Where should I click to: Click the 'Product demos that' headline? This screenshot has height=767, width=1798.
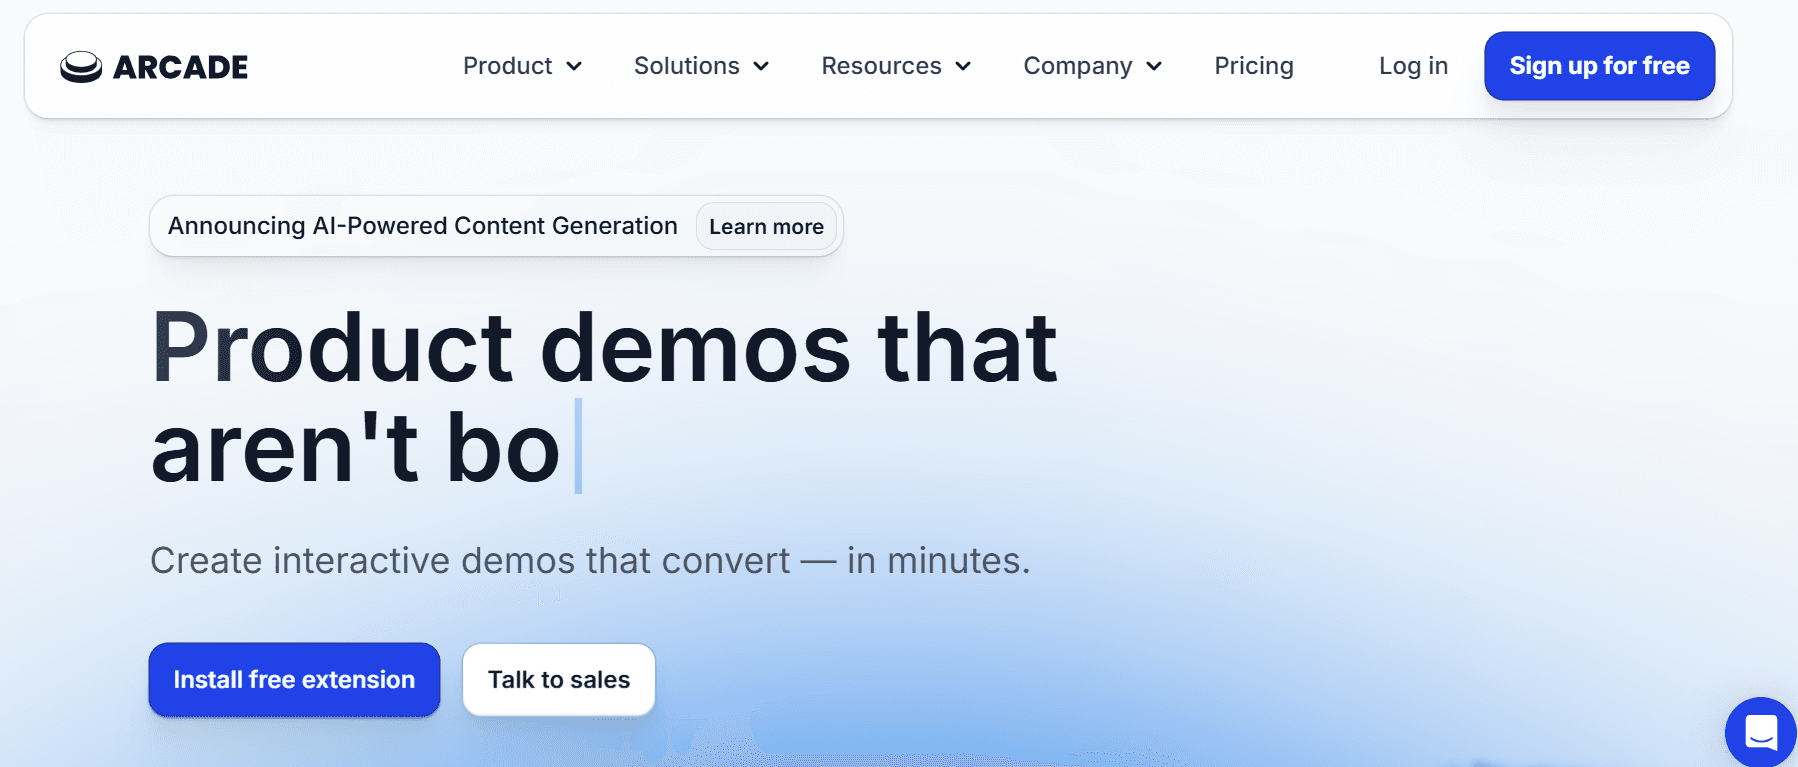click(604, 348)
